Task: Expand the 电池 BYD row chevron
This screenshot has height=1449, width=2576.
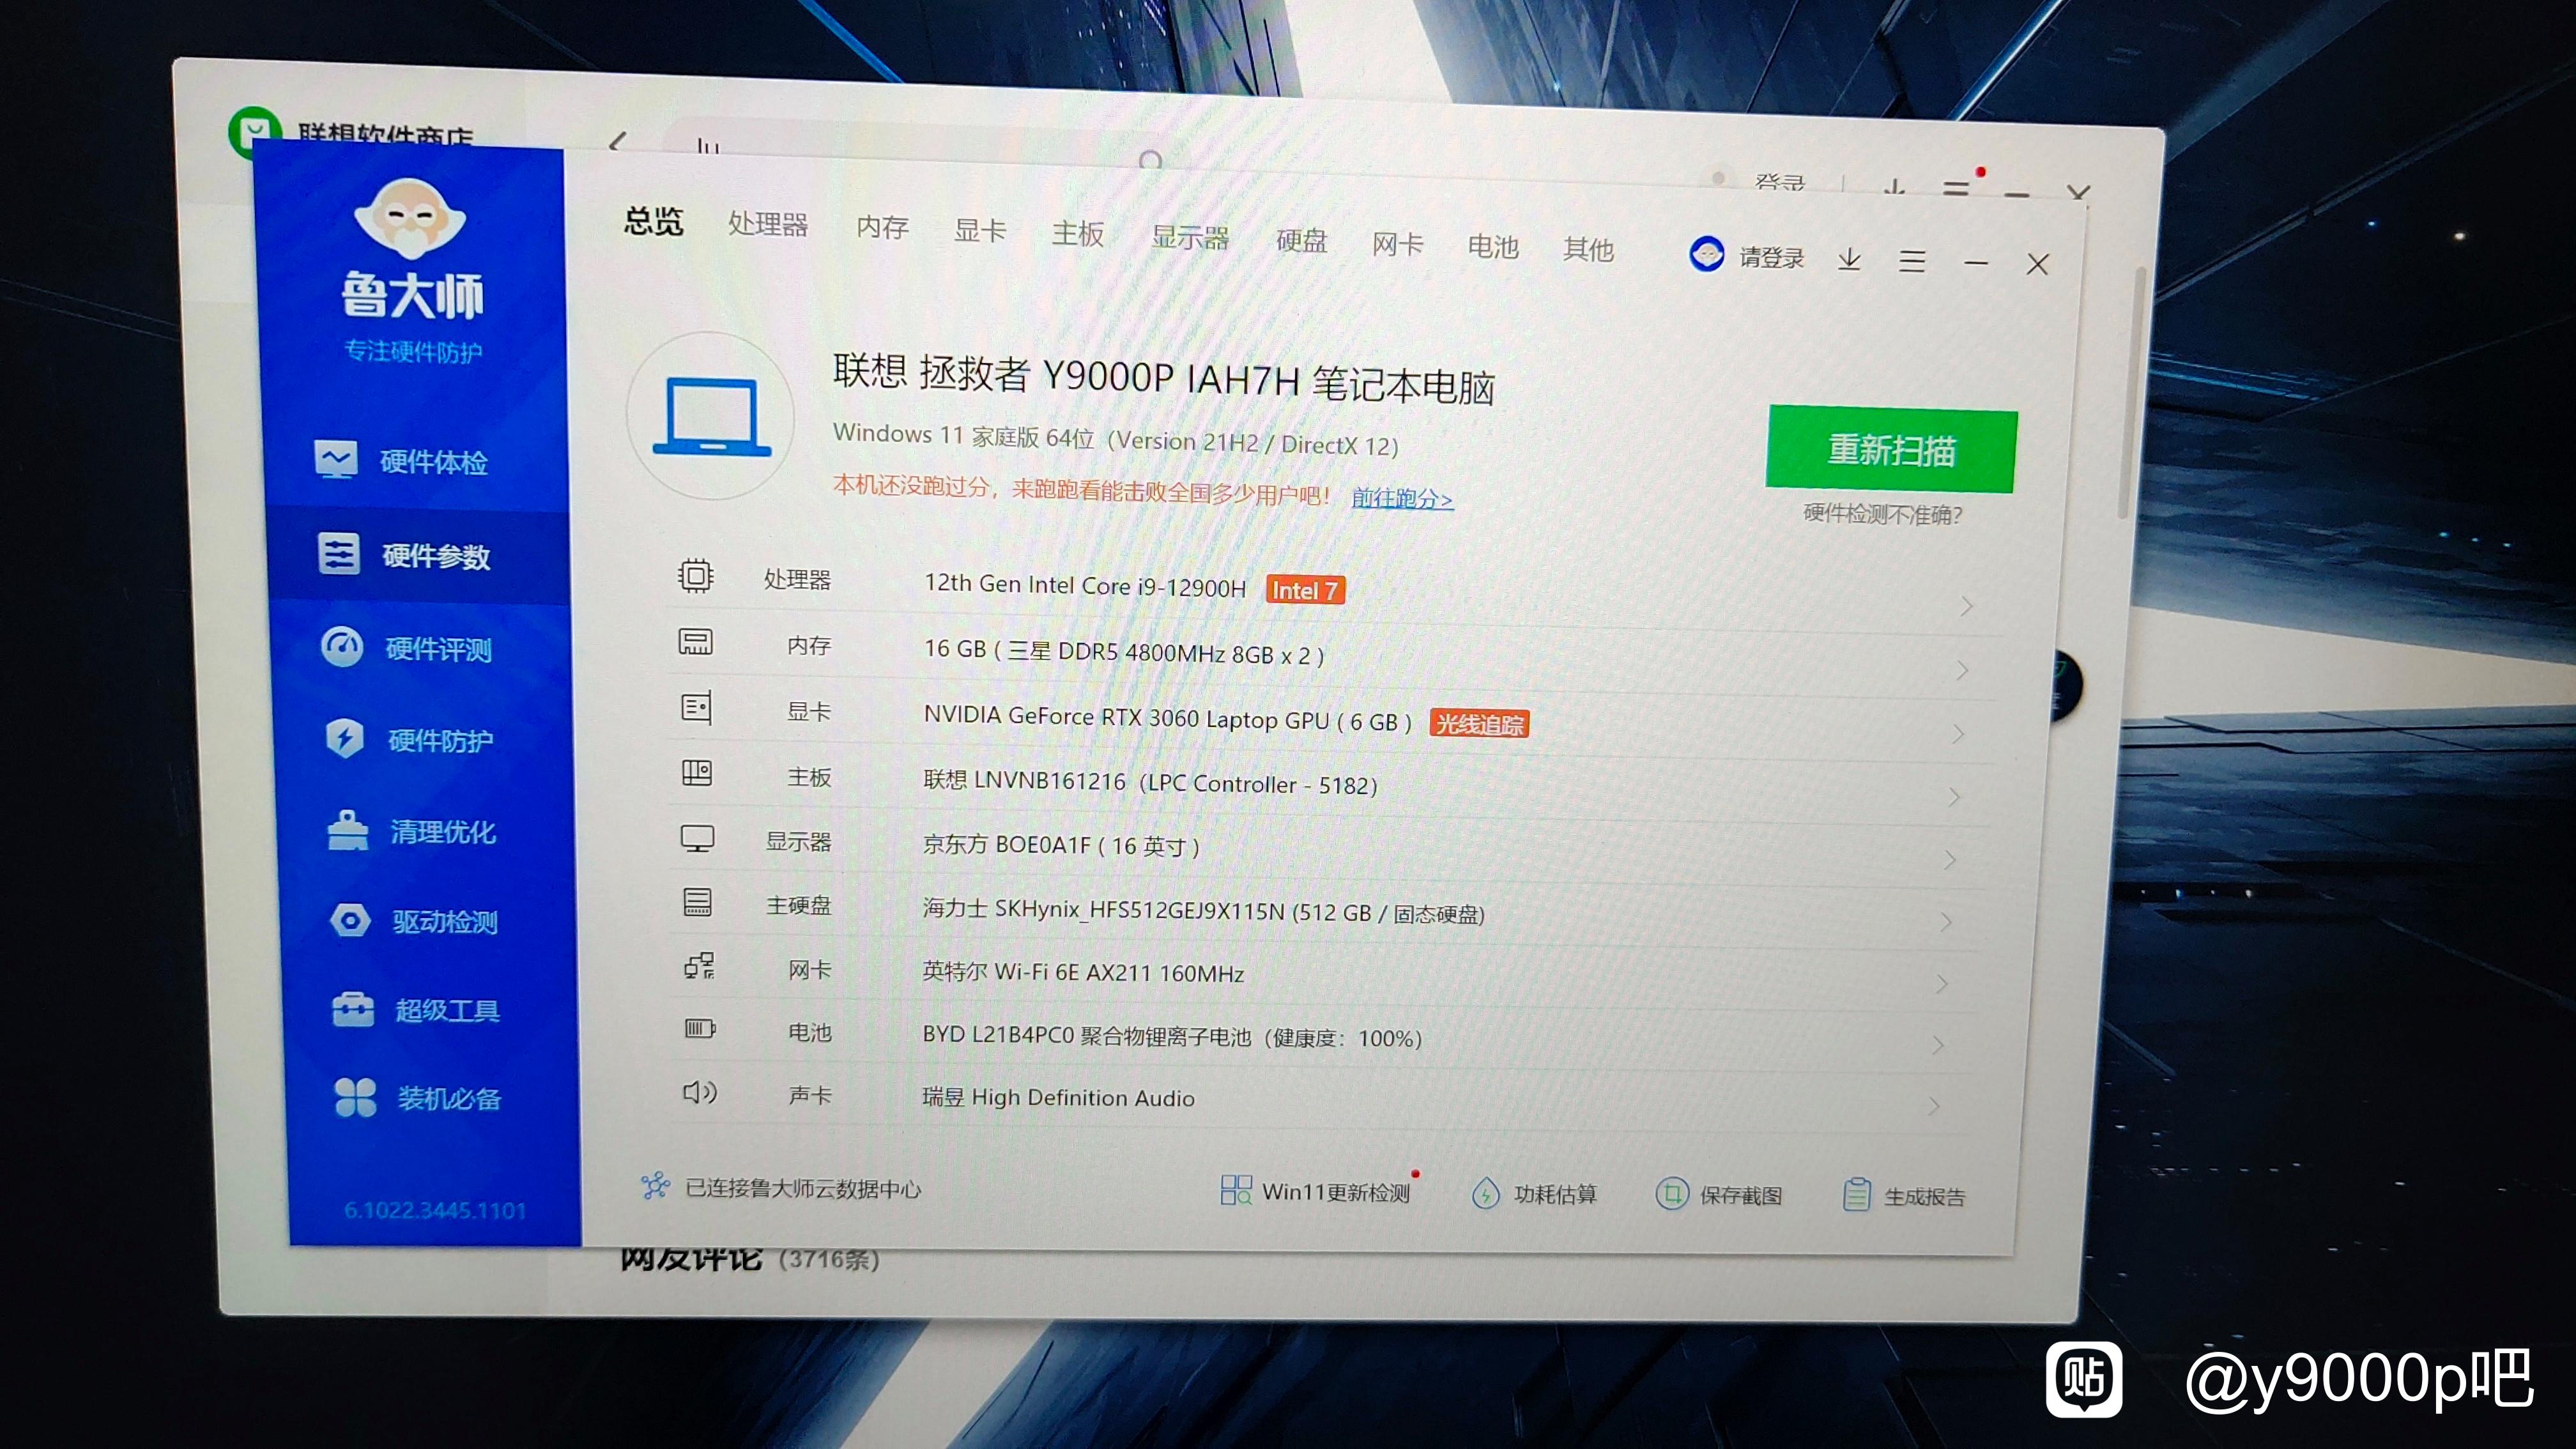Action: (x=1938, y=1045)
